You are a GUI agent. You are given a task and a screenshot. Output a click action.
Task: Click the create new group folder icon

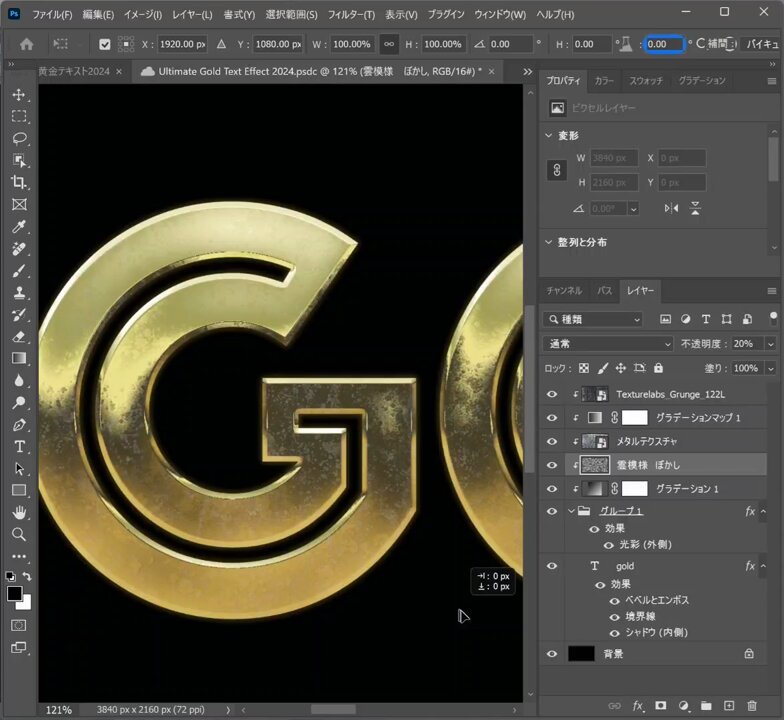[706, 706]
